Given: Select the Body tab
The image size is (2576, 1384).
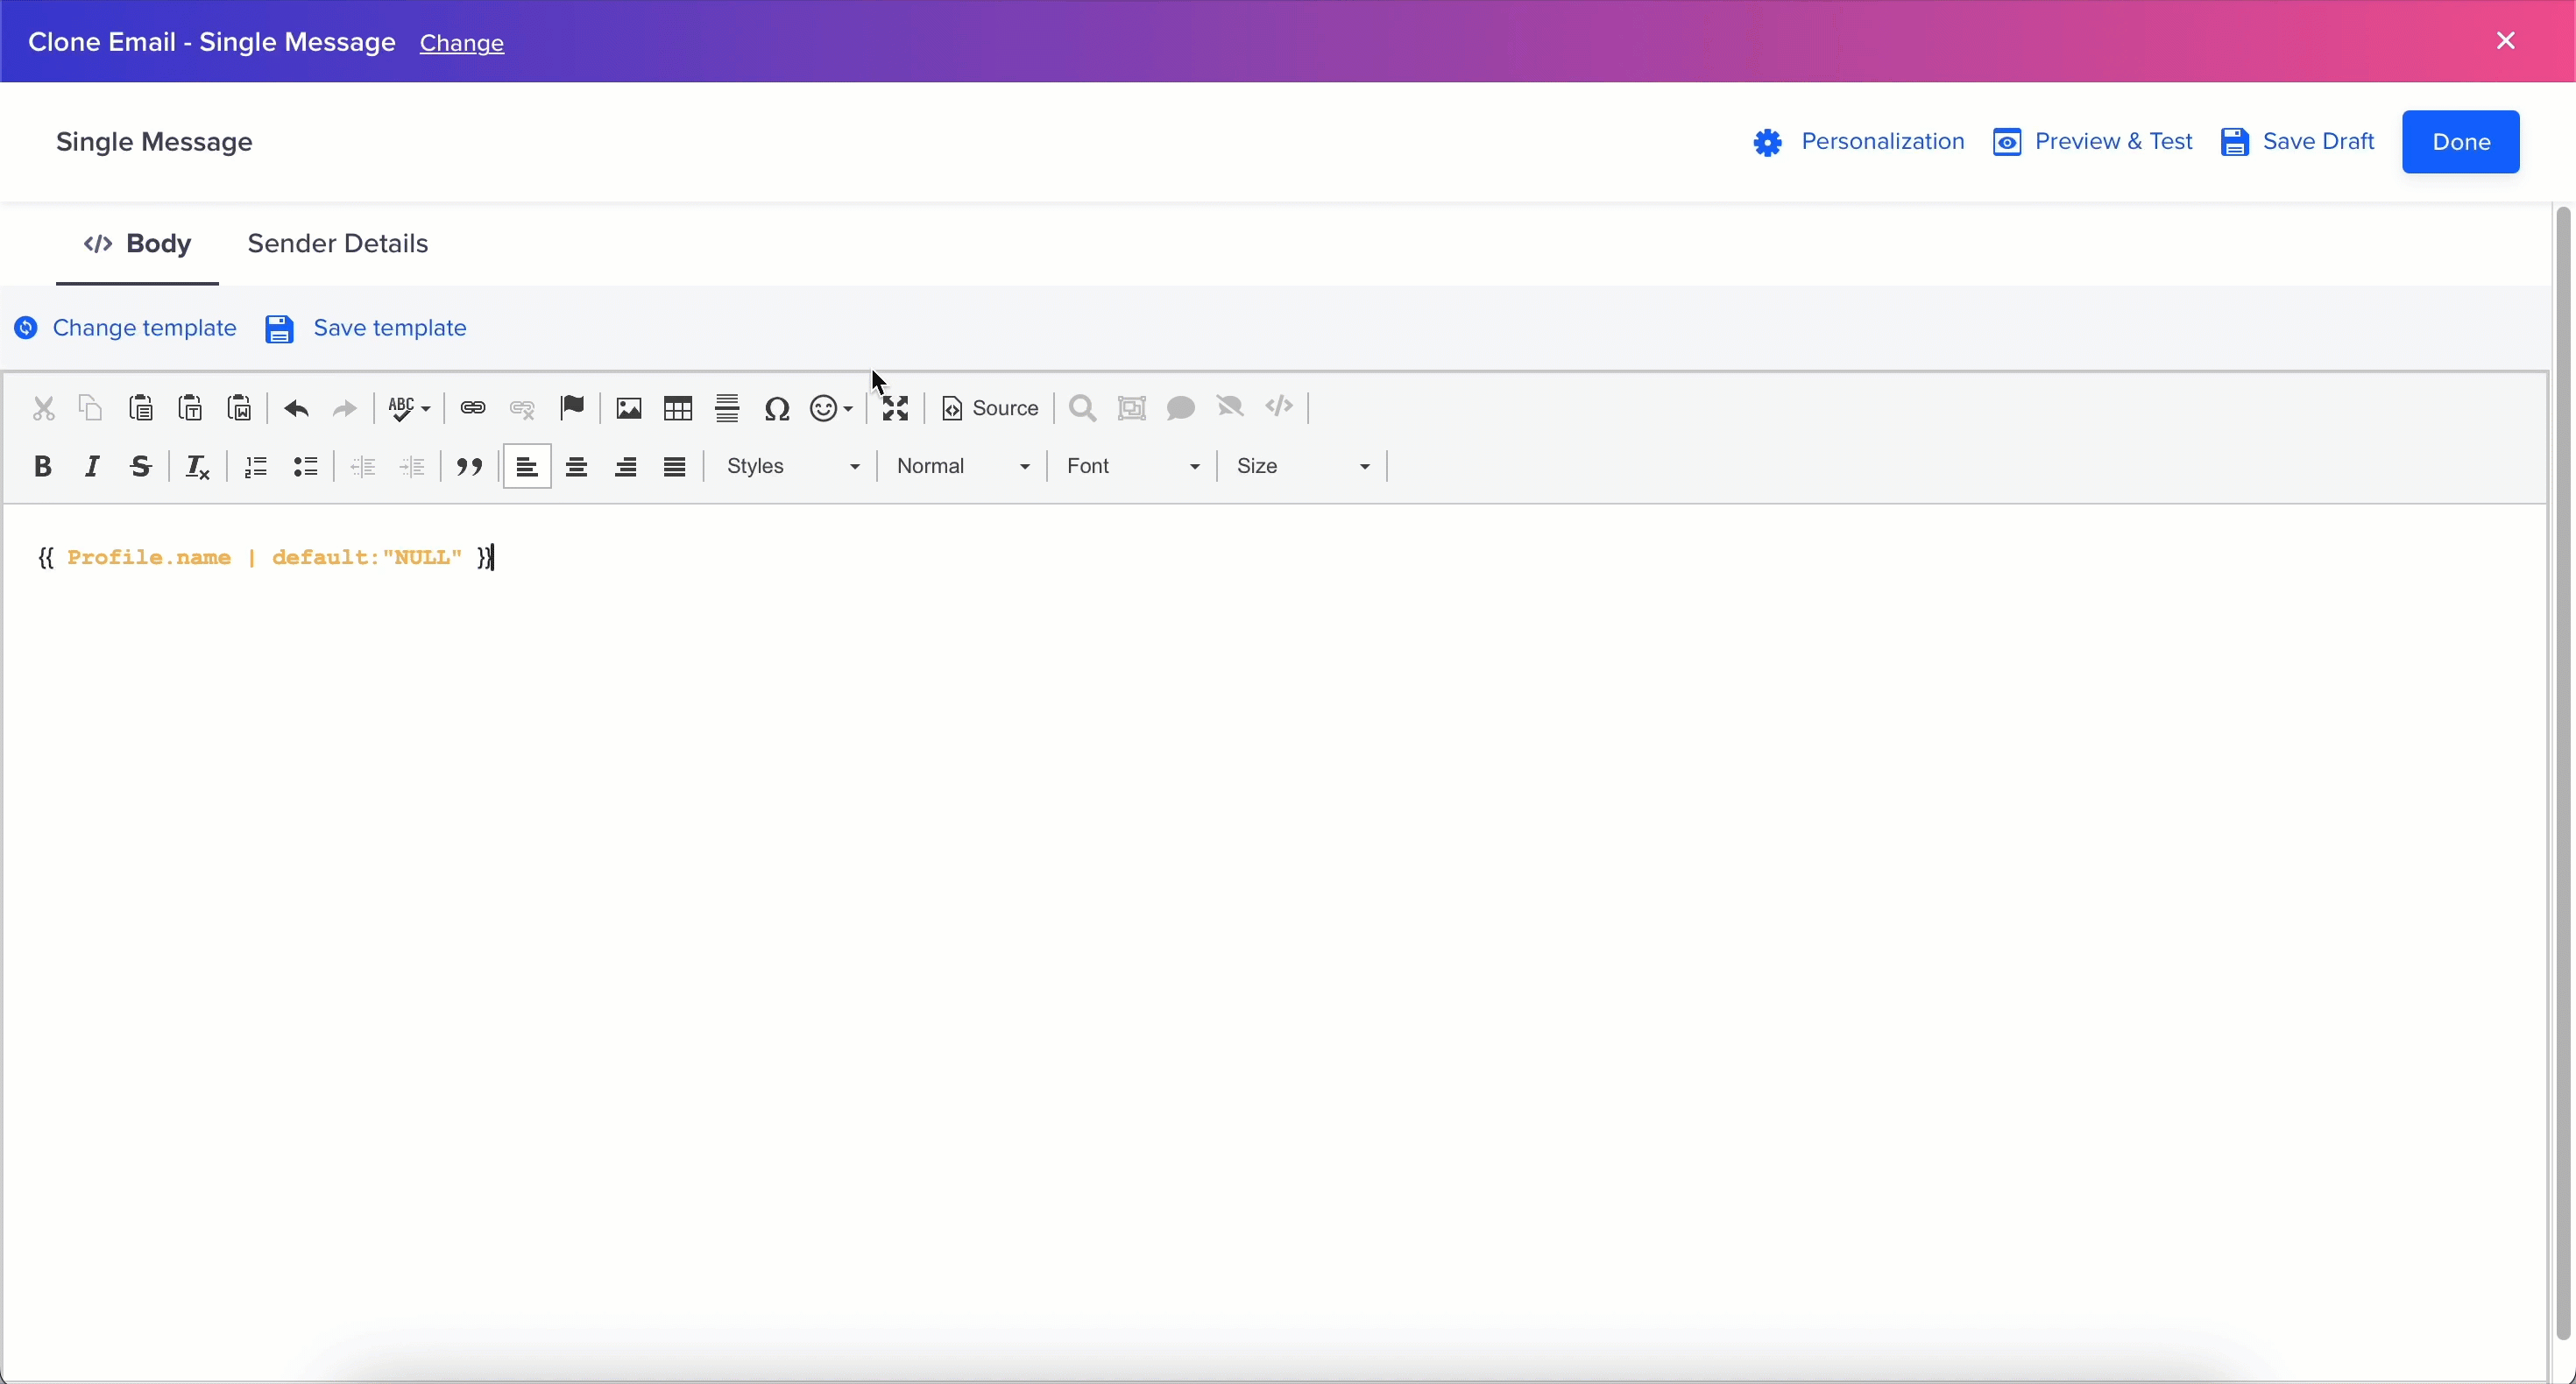Looking at the screenshot, I should click(138, 244).
